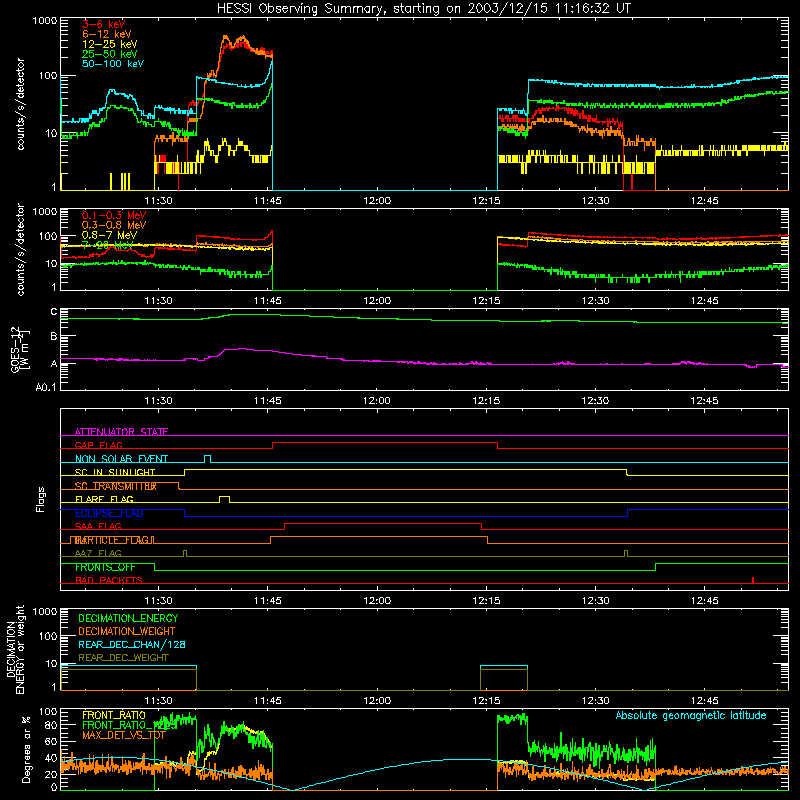Select the GAP_FLAG label

pyautogui.click(x=98, y=445)
